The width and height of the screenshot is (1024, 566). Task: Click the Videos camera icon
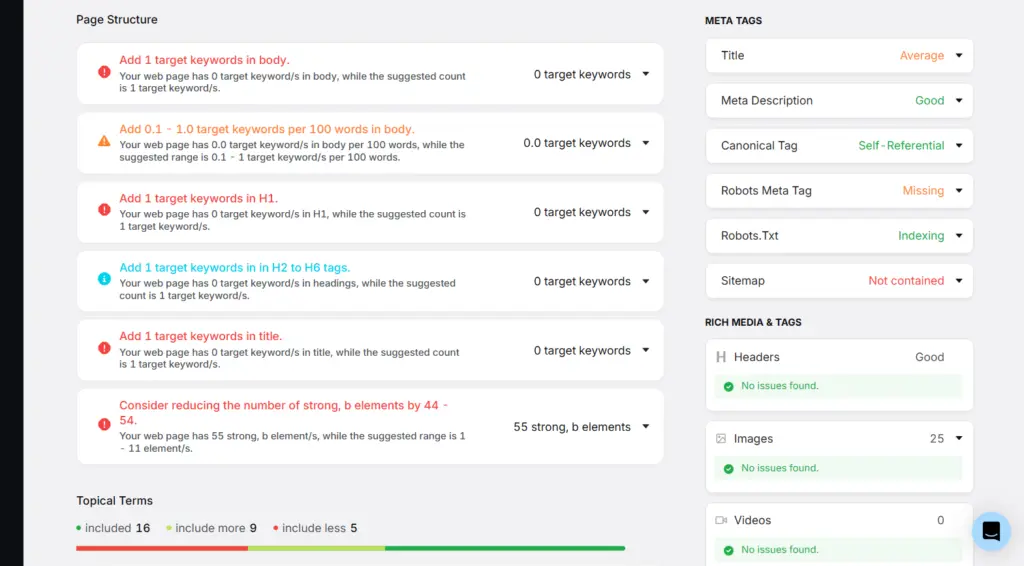tap(721, 520)
